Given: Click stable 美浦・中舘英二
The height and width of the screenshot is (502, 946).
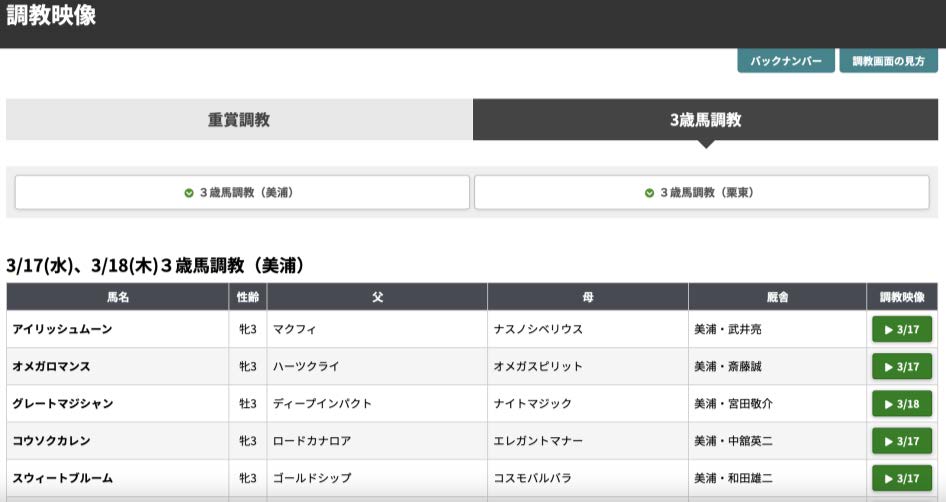Looking at the screenshot, I should point(733,441).
